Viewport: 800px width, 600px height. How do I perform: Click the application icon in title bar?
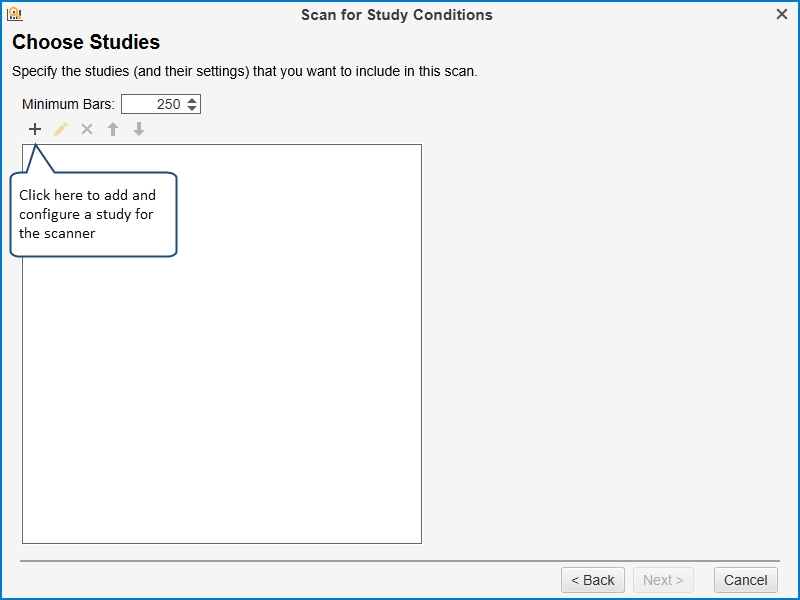click(15, 14)
